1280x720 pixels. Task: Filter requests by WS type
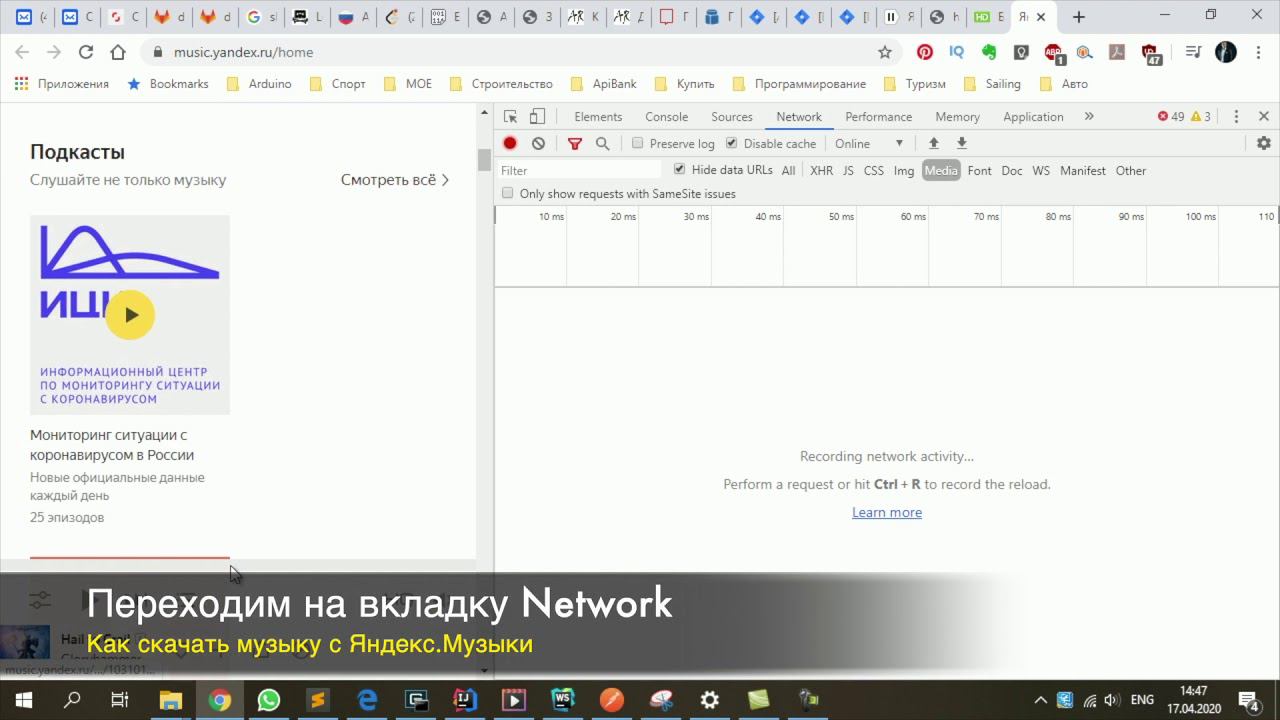pos(1041,171)
